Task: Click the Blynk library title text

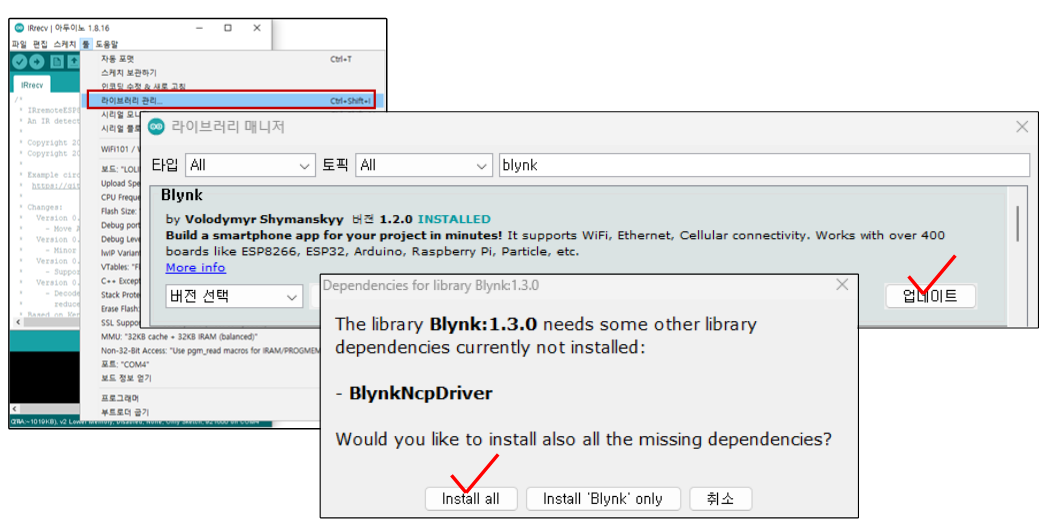Action: click(182, 196)
